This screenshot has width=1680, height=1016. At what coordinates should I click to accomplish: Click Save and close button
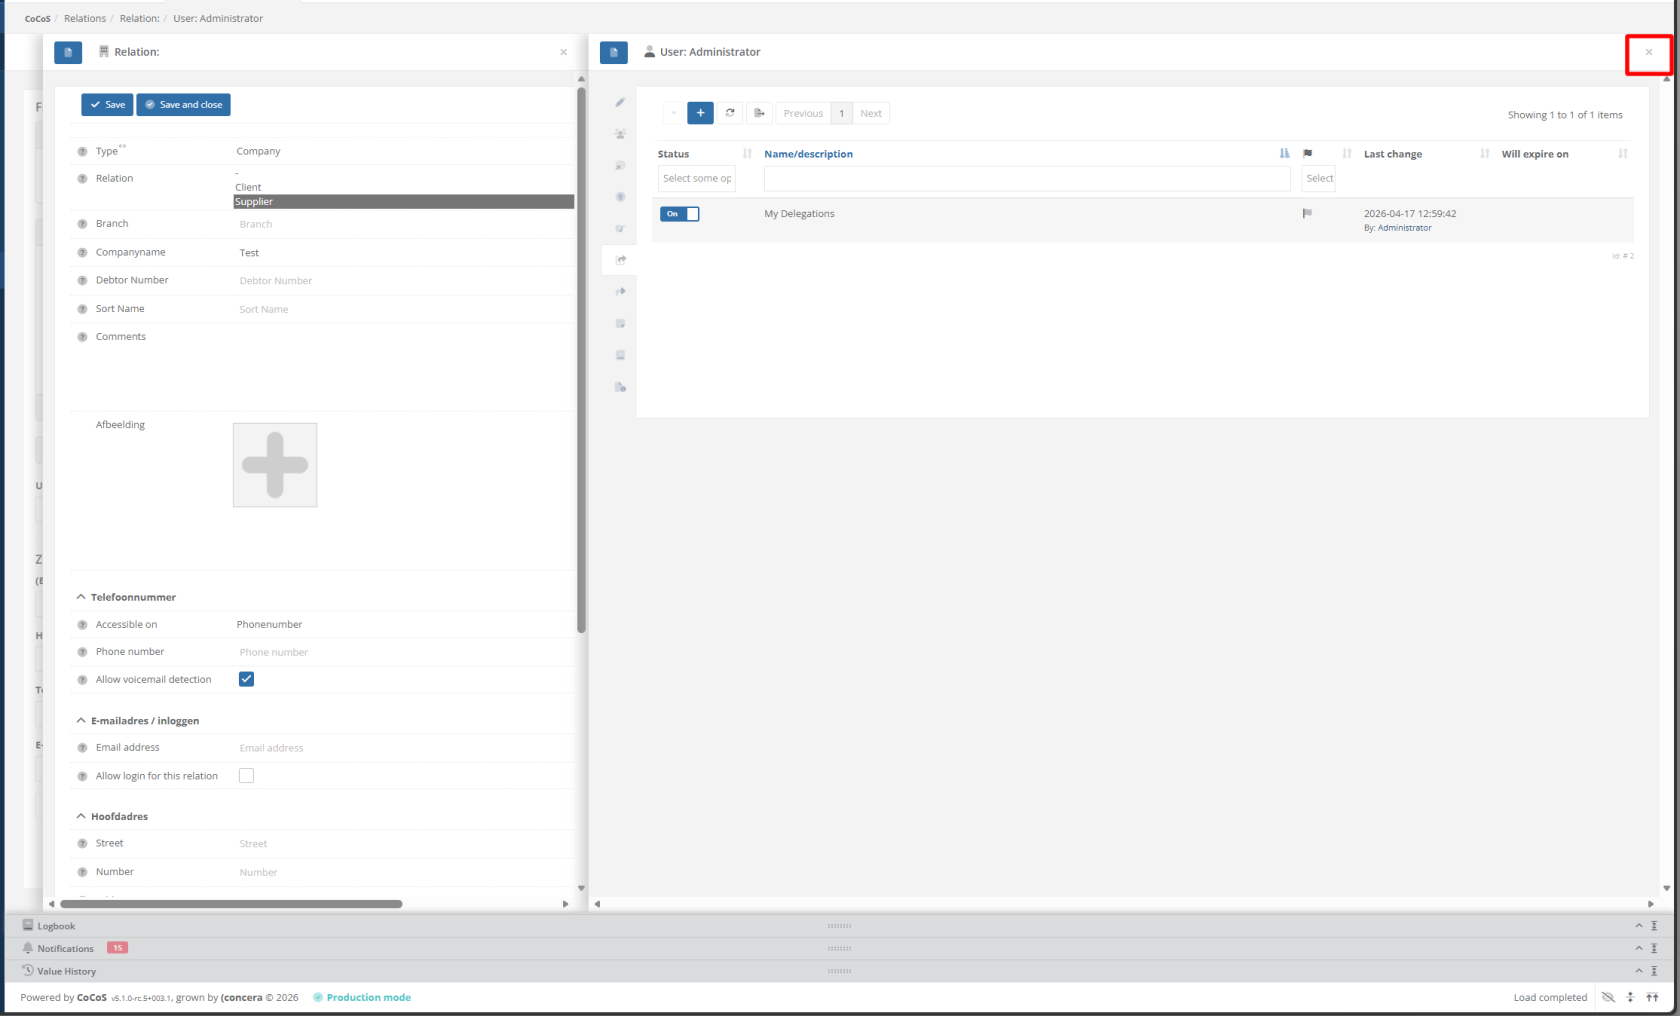[x=183, y=104]
